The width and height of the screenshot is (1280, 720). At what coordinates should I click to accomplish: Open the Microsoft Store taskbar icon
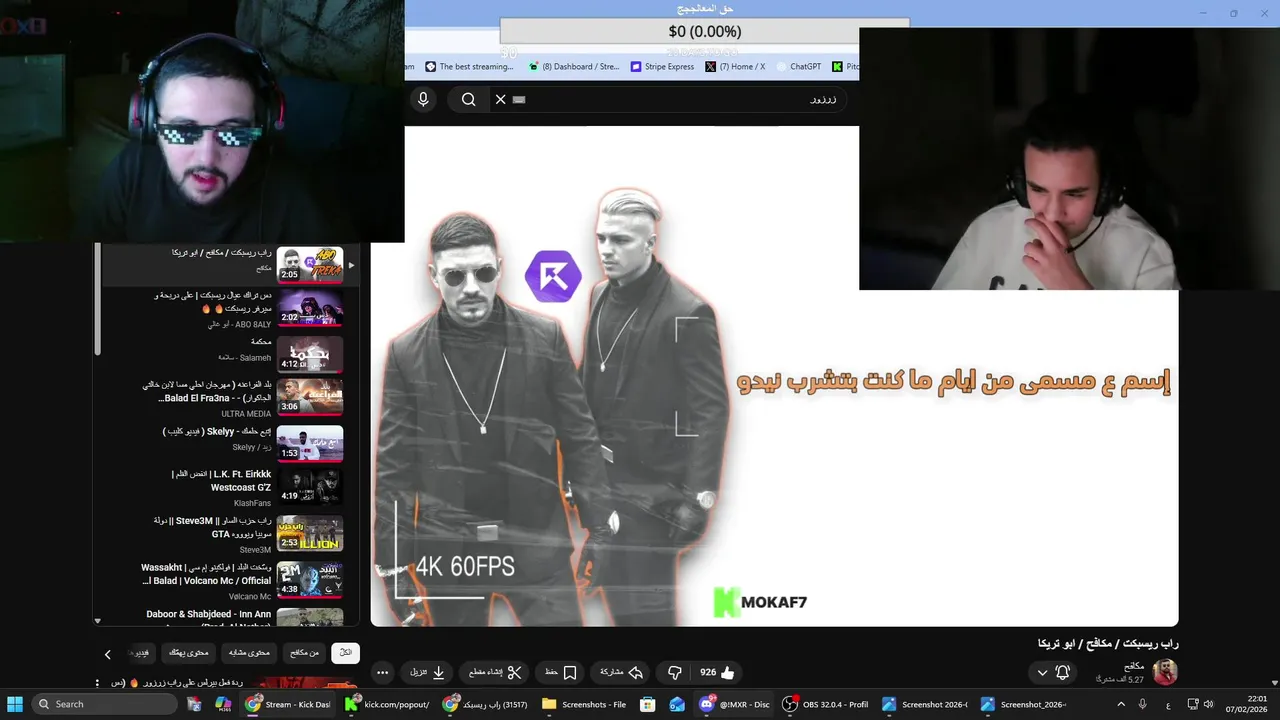[x=647, y=704]
